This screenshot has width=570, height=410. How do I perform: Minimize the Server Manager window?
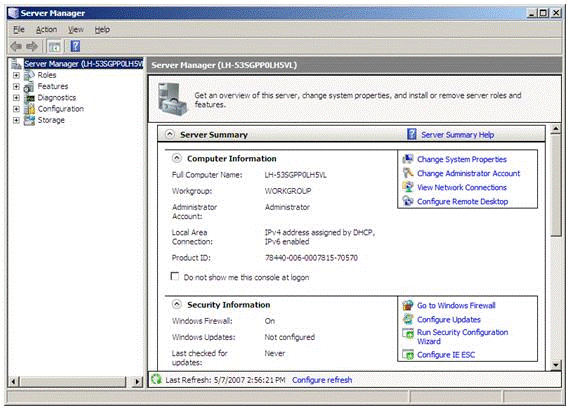532,13
